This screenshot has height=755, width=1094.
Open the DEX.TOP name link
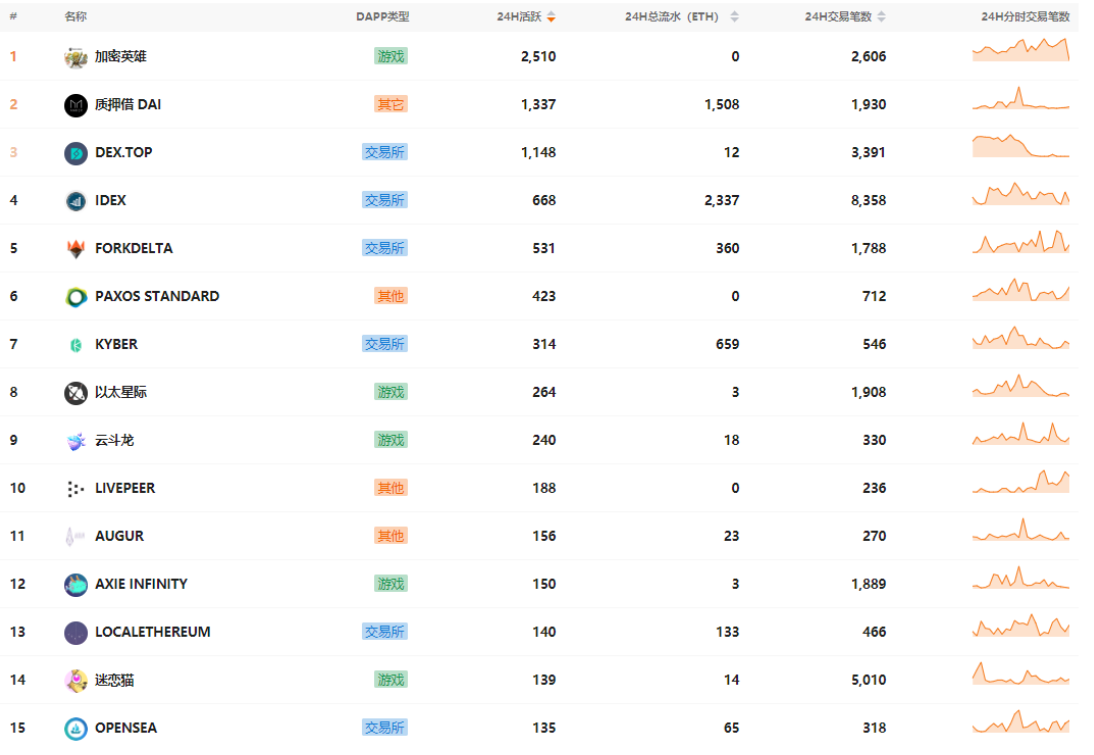tap(123, 152)
